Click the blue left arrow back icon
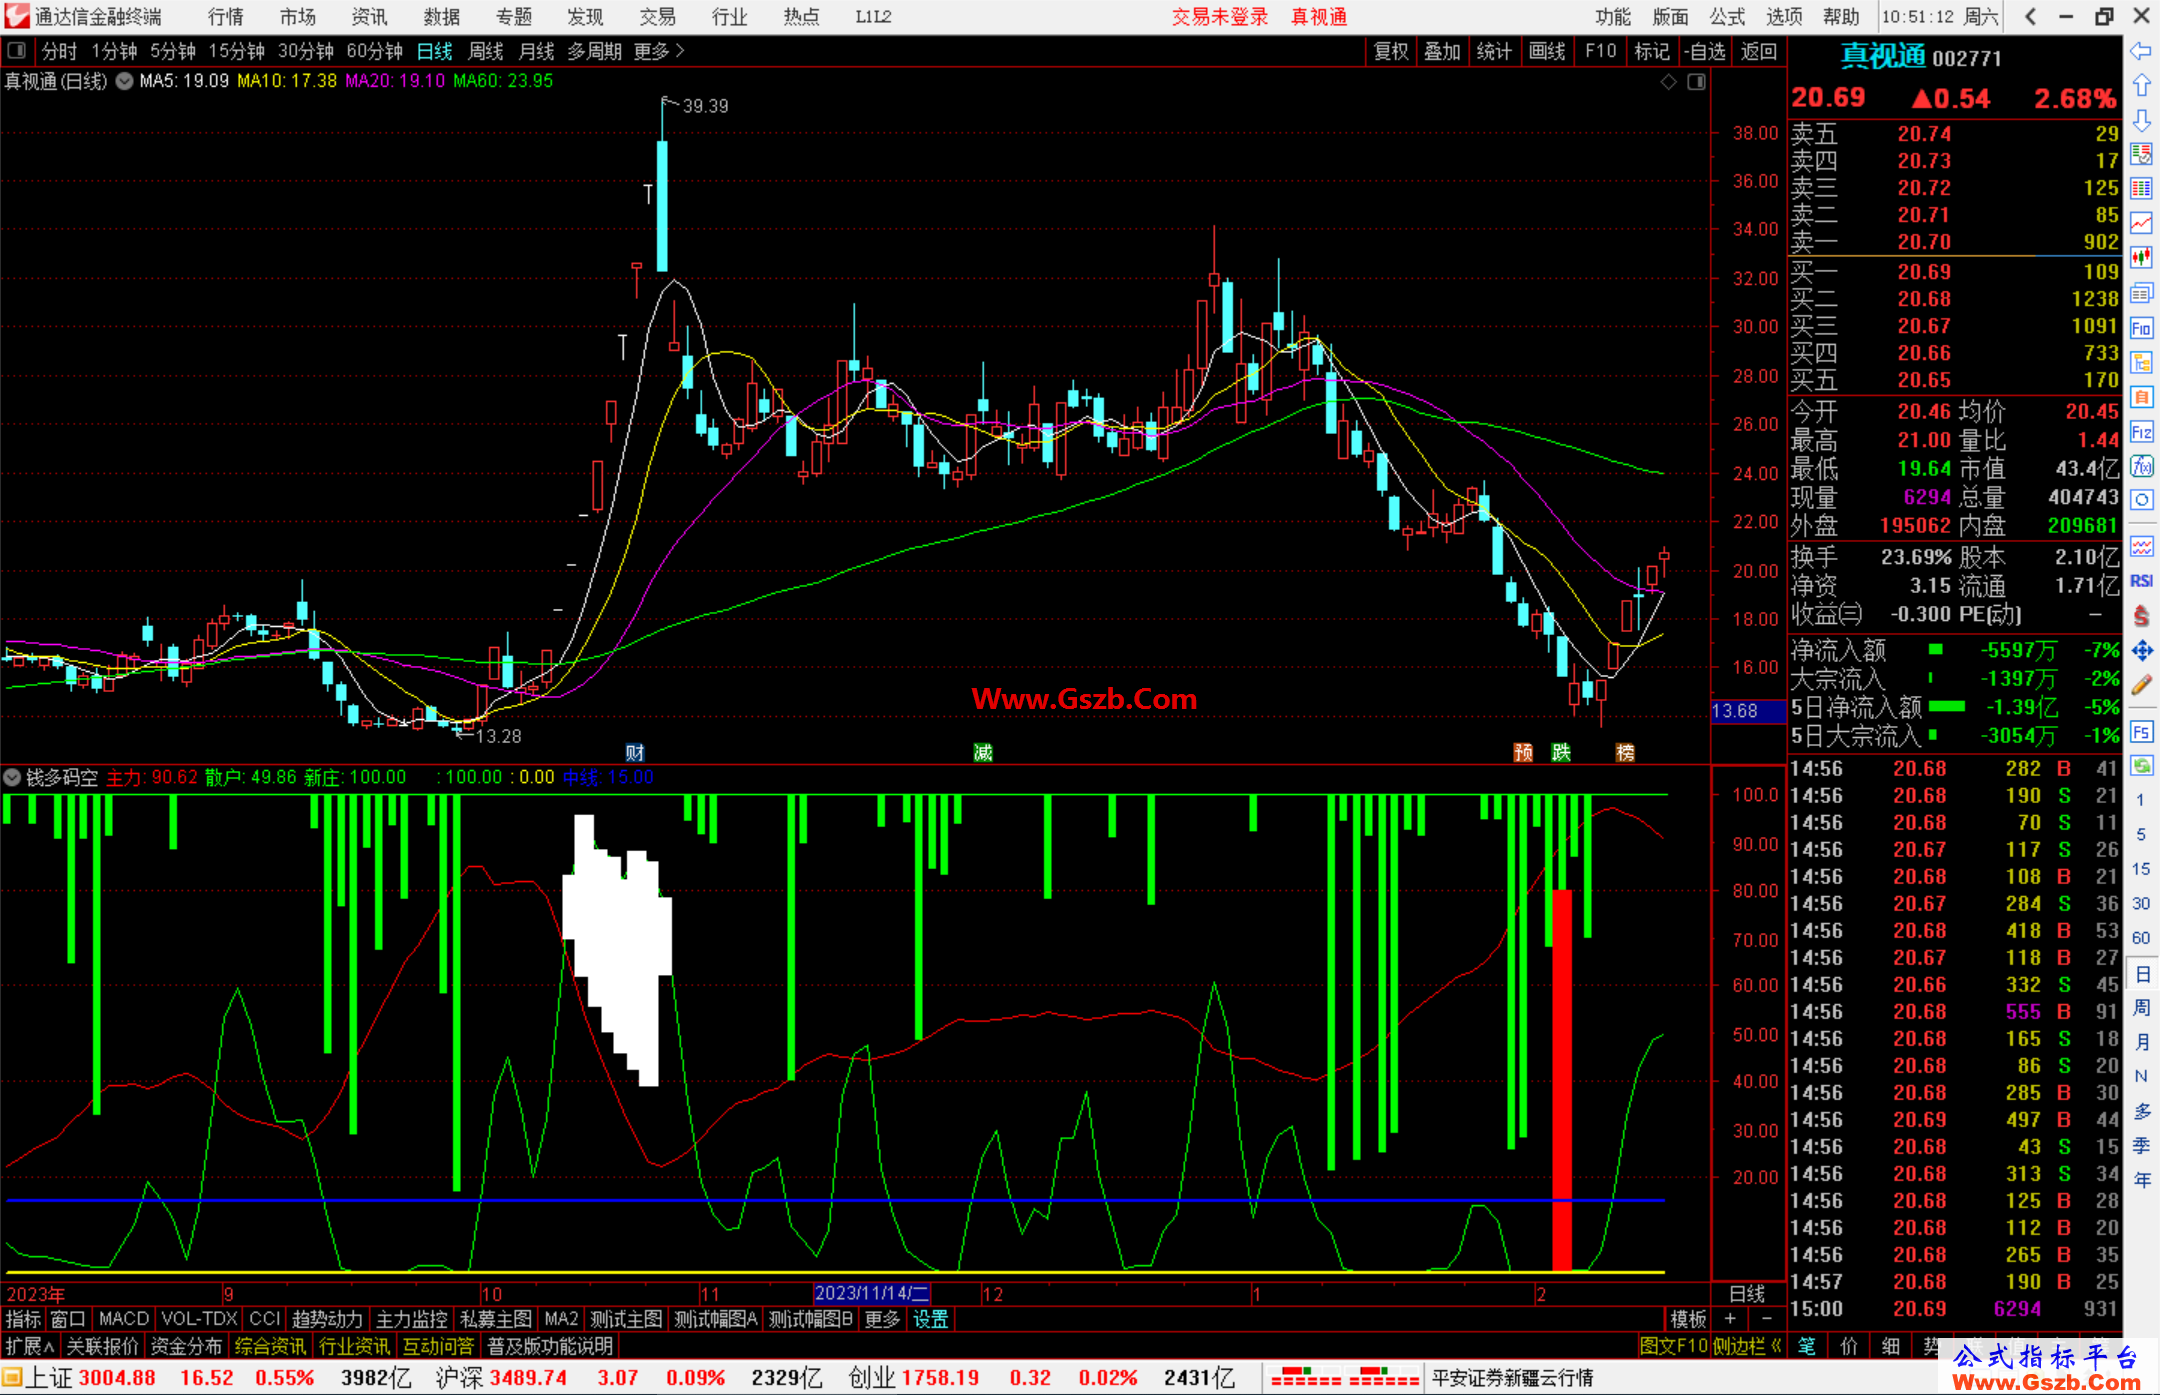The width and height of the screenshot is (2160, 1395). pos(2141,51)
